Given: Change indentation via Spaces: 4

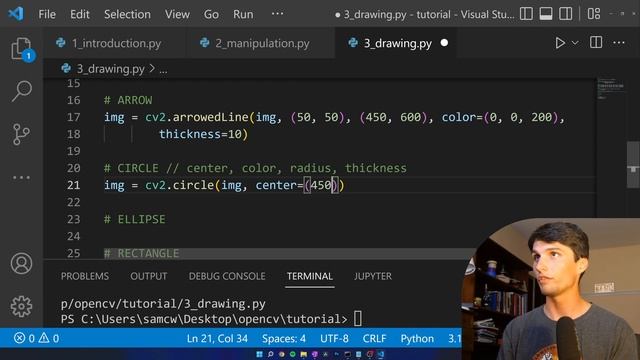Looking at the screenshot, I should [284, 338].
